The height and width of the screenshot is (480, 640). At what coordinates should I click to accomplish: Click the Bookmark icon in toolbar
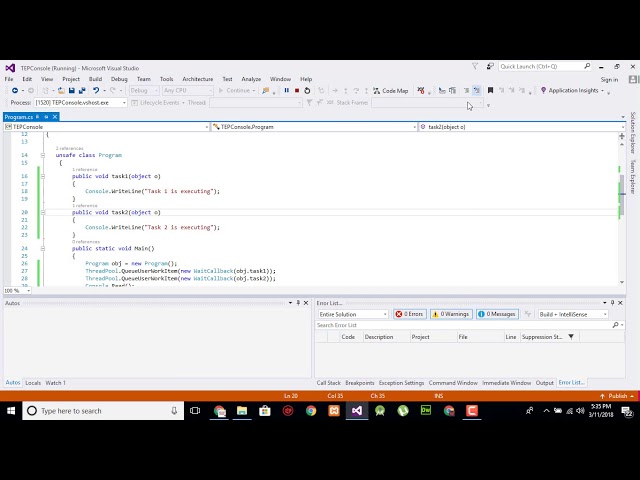[490, 91]
